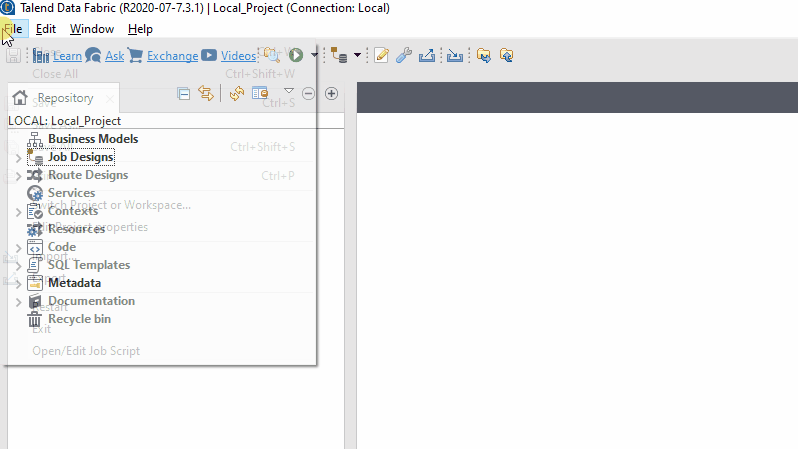The image size is (798, 449).
Task: Click the Import items toolbar icon
Action: click(455, 56)
